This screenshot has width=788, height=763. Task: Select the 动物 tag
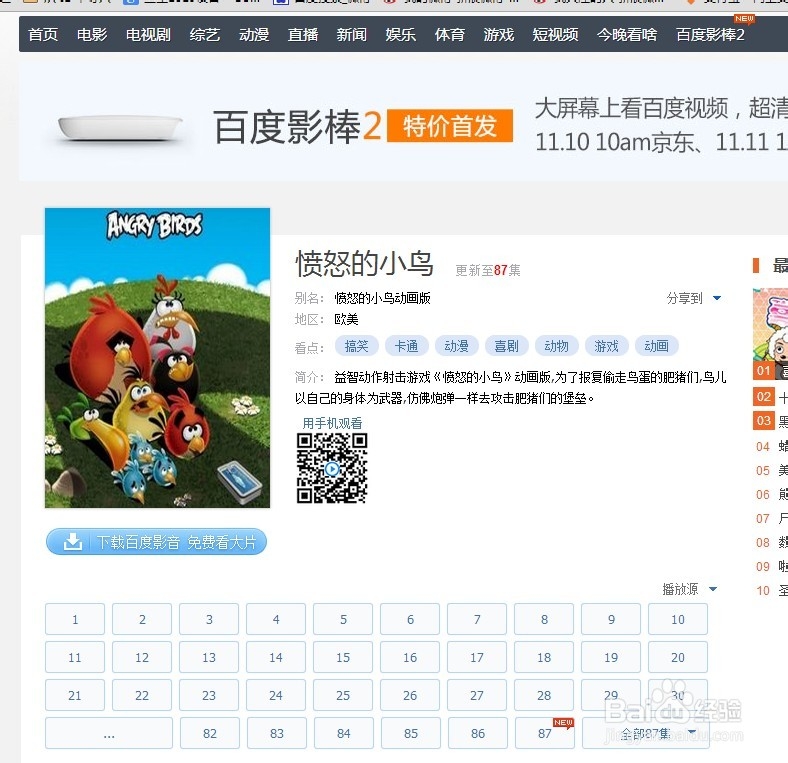click(557, 346)
